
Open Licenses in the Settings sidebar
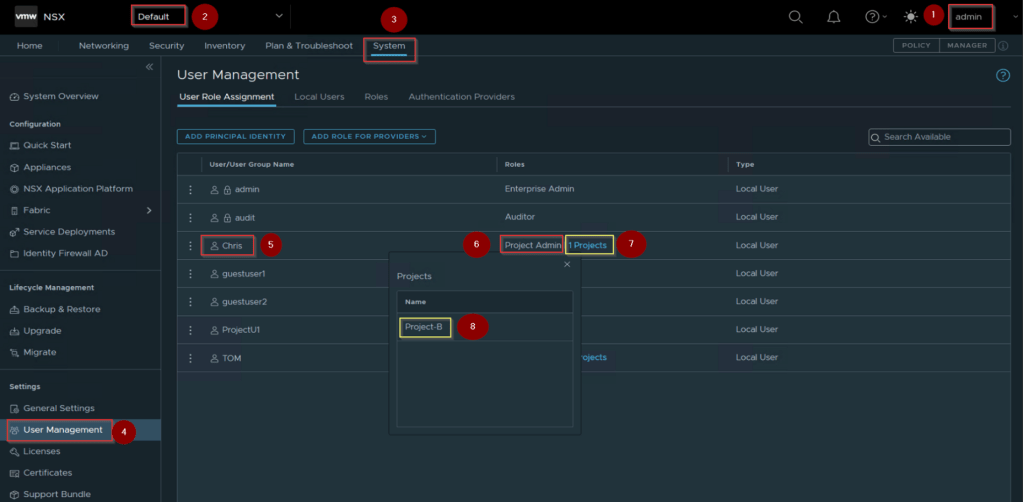pyautogui.click(x=42, y=452)
